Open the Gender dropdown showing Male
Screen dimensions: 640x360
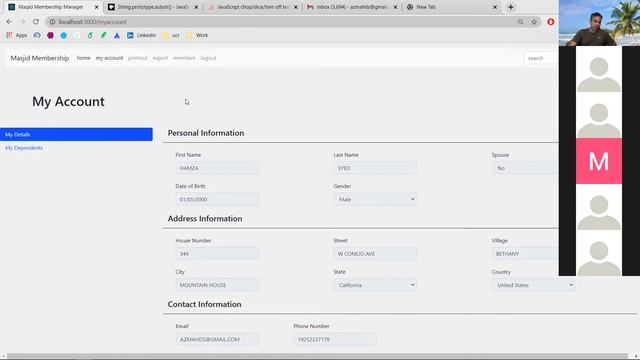coord(375,199)
